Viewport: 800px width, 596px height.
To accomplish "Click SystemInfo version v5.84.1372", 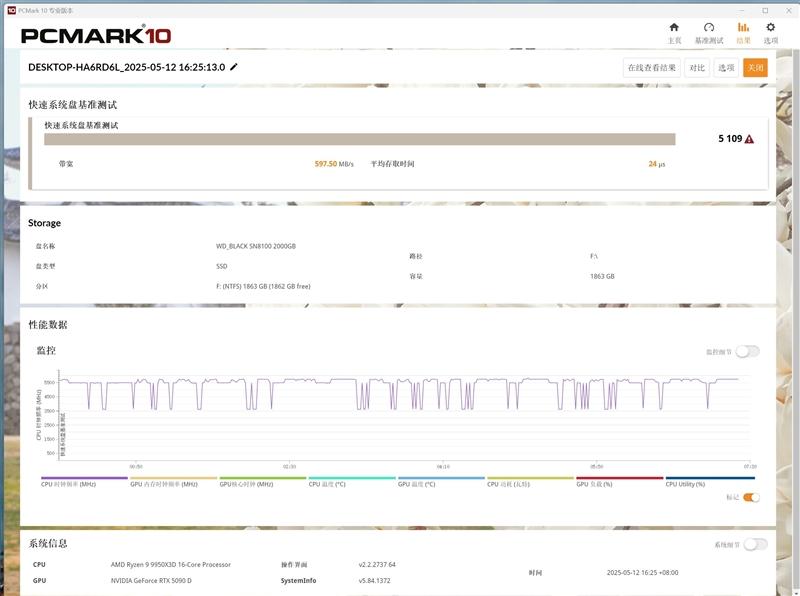I will coord(374,580).
